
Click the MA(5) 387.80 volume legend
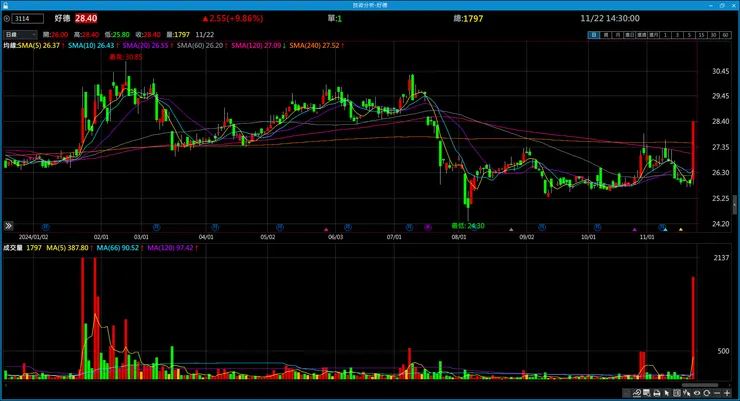pos(69,248)
